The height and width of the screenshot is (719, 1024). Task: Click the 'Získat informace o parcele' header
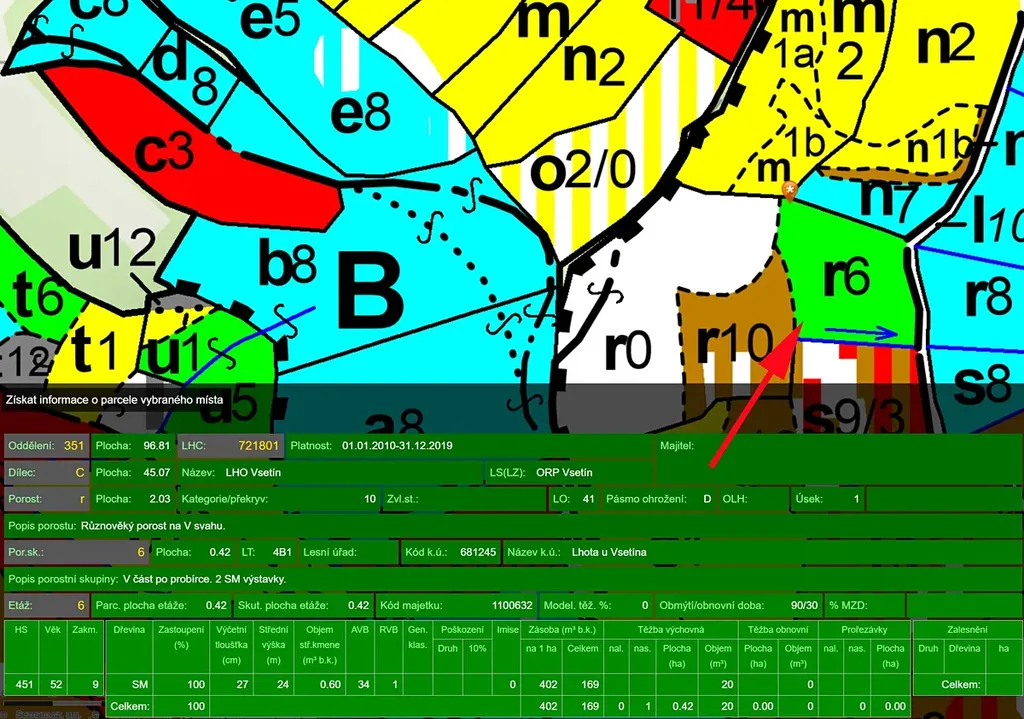(x=114, y=400)
